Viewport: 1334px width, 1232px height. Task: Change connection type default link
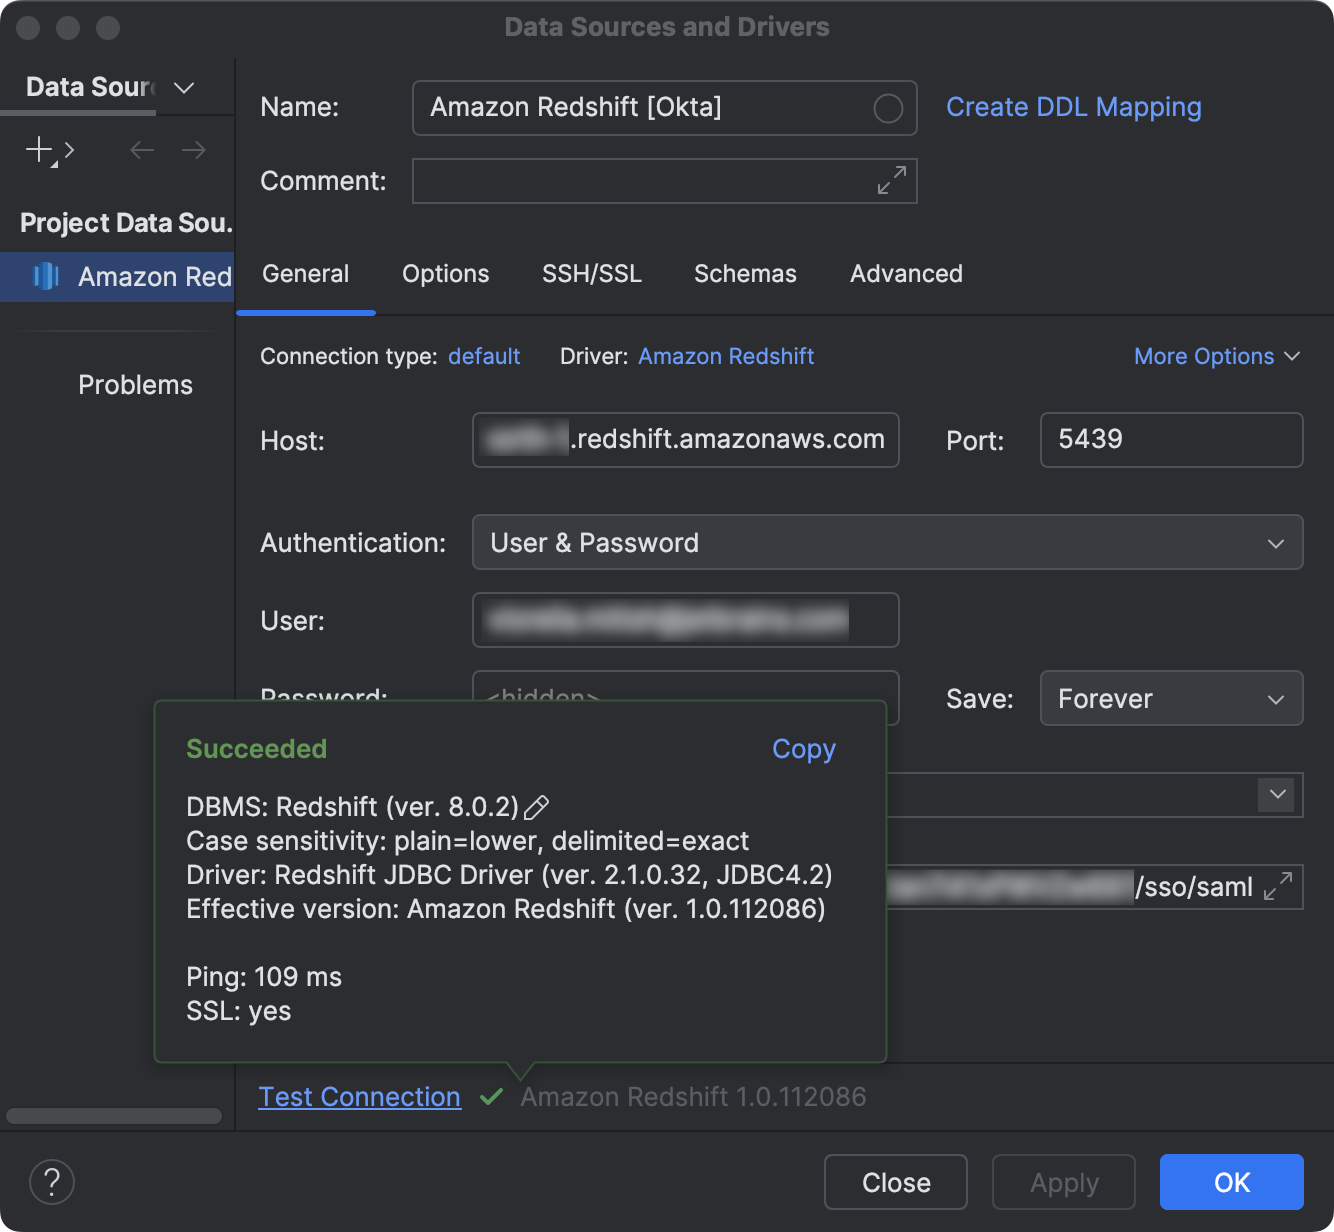[484, 356]
